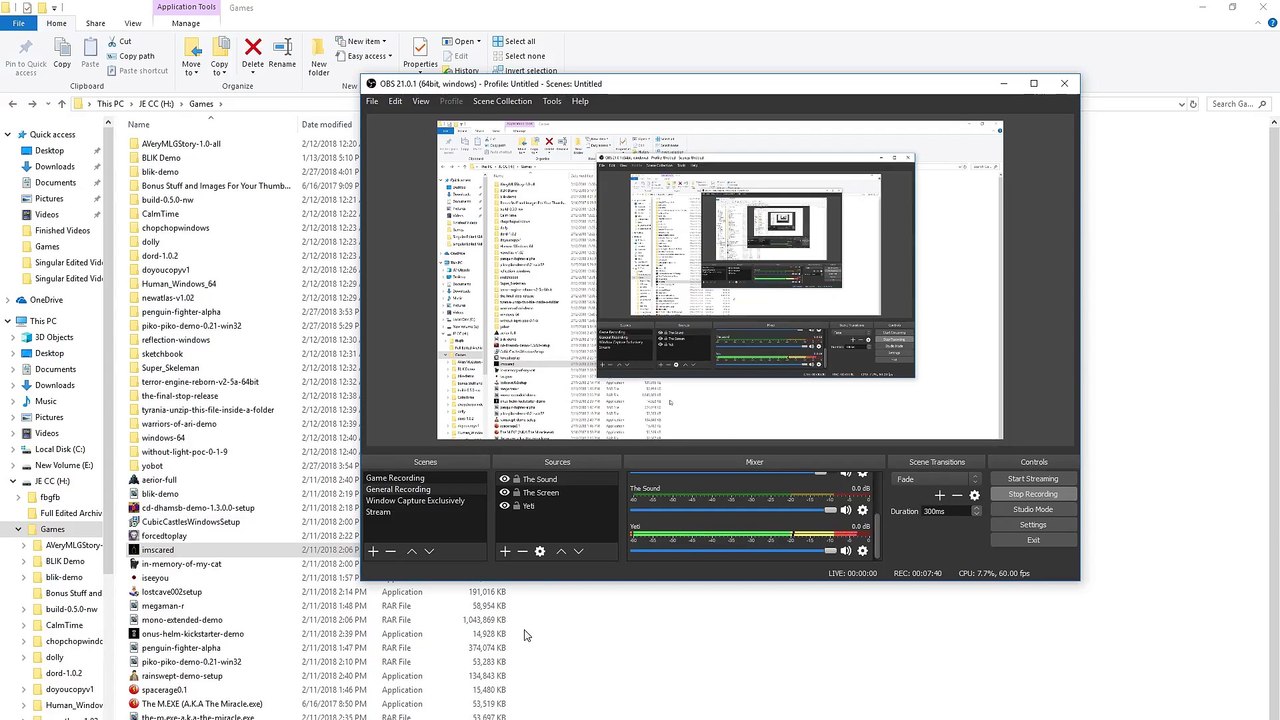The width and height of the screenshot is (1280, 720).
Task: Click Delete red X in Explorer ribbon
Action: point(253,53)
